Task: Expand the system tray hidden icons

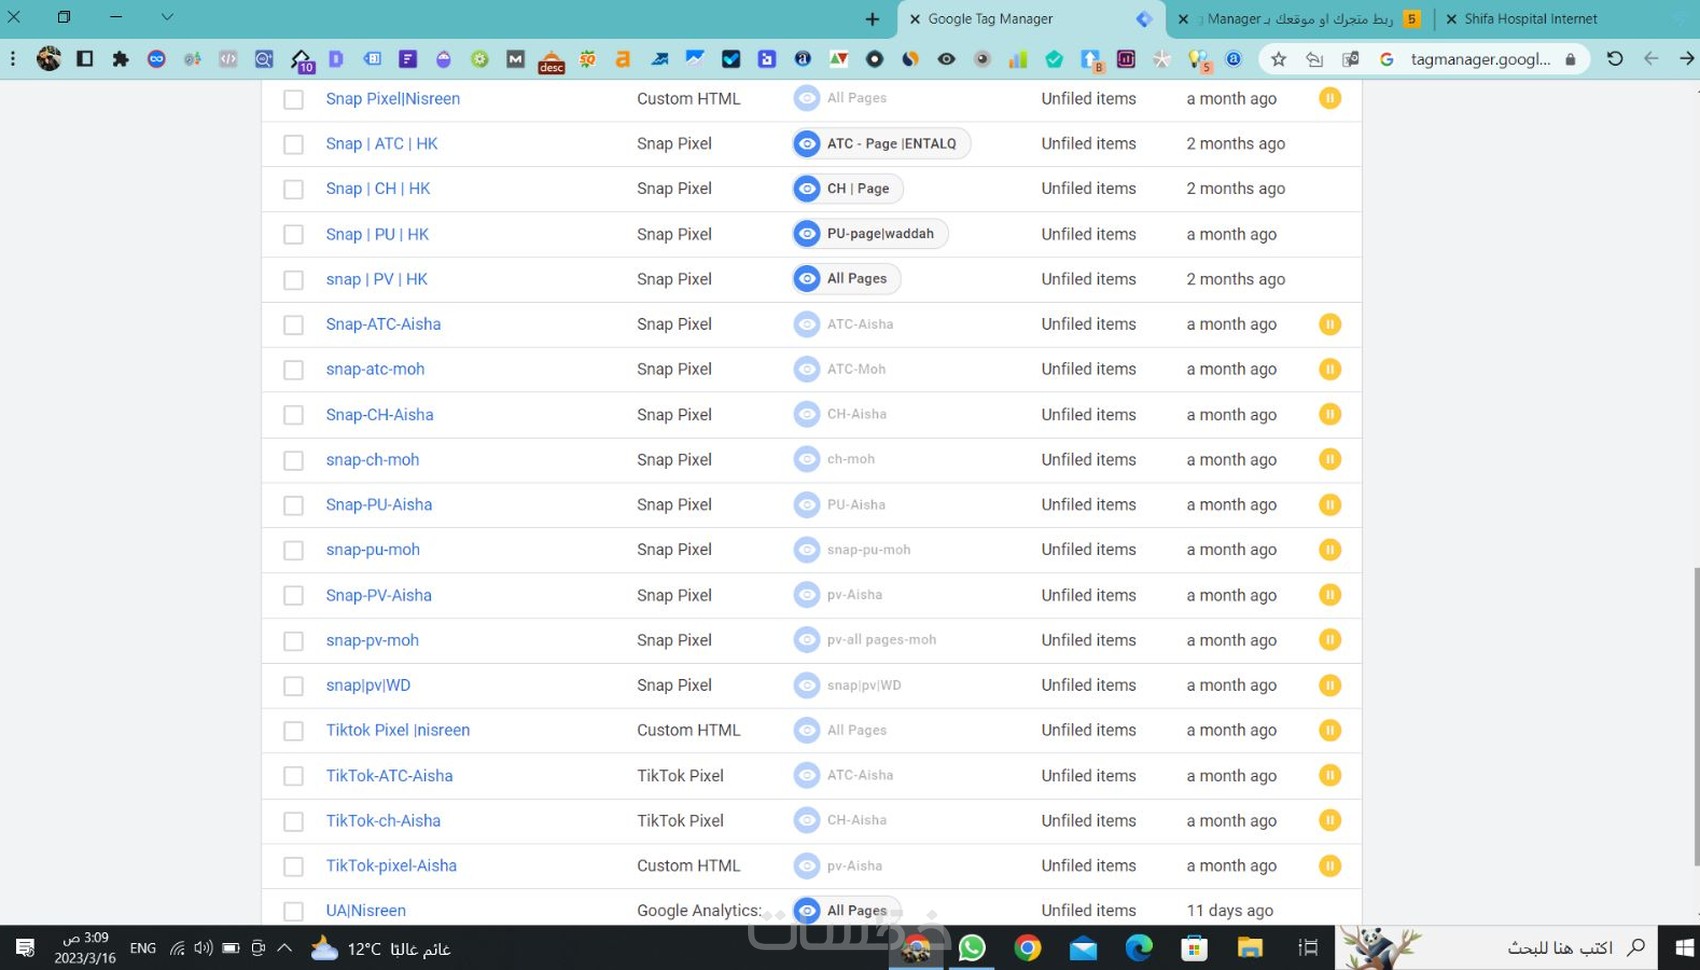Action: [285, 948]
